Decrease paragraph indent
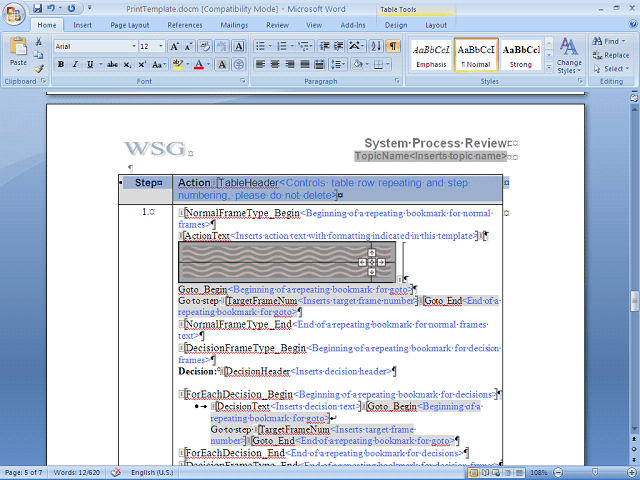 (324, 46)
